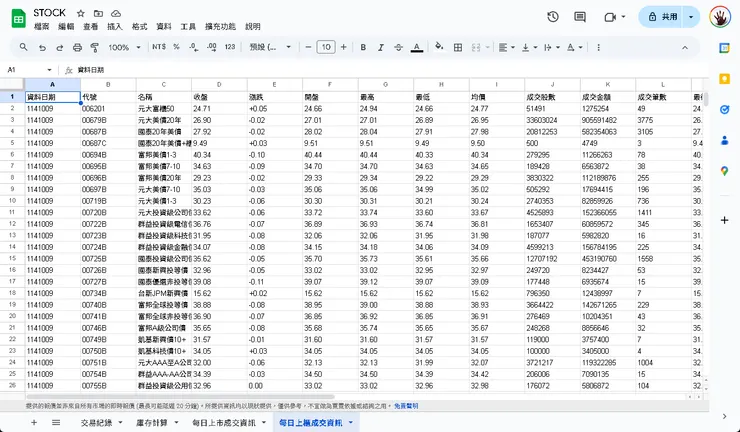
Task: Redo the last action
Action: (x=59, y=47)
